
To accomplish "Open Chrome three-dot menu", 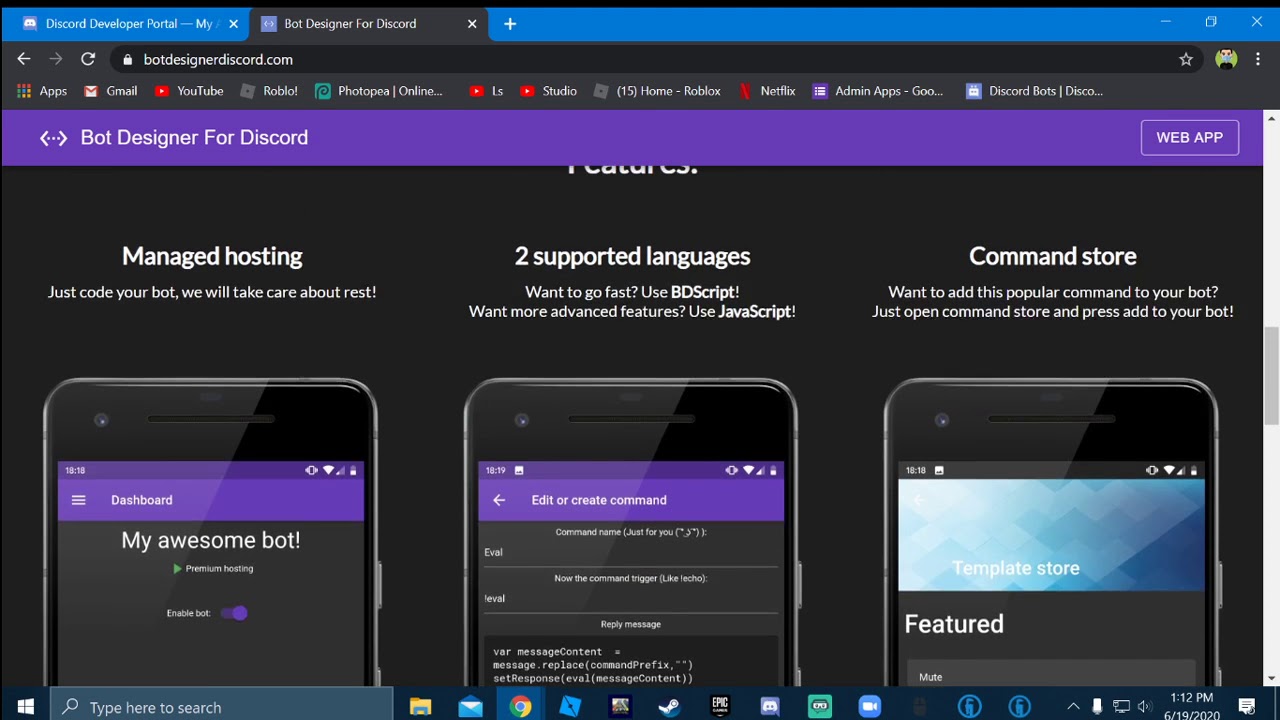I will [x=1258, y=60].
